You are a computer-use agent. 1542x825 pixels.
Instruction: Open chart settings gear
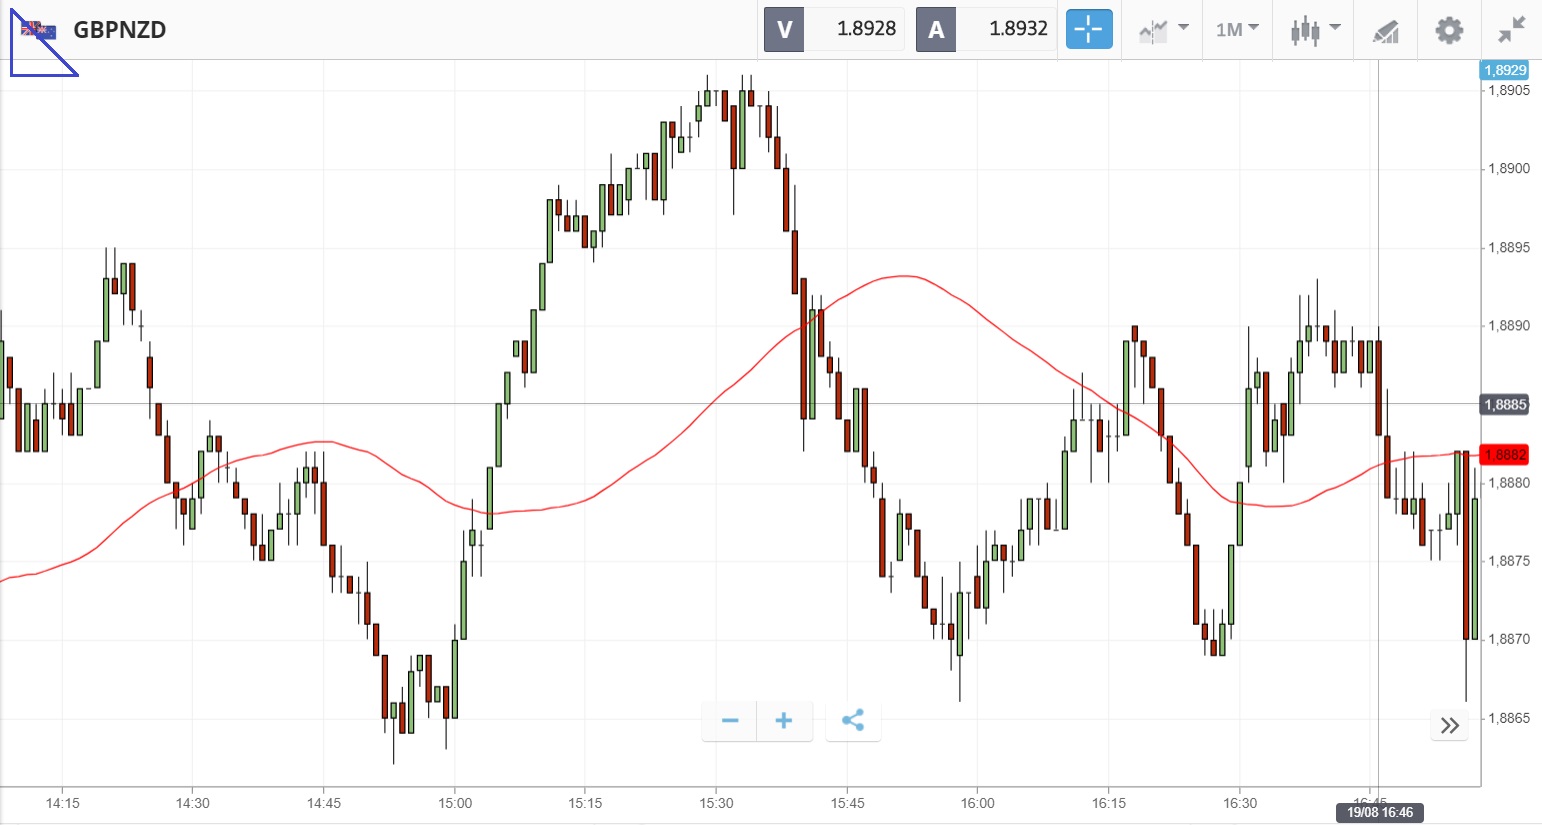pyautogui.click(x=1449, y=30)
